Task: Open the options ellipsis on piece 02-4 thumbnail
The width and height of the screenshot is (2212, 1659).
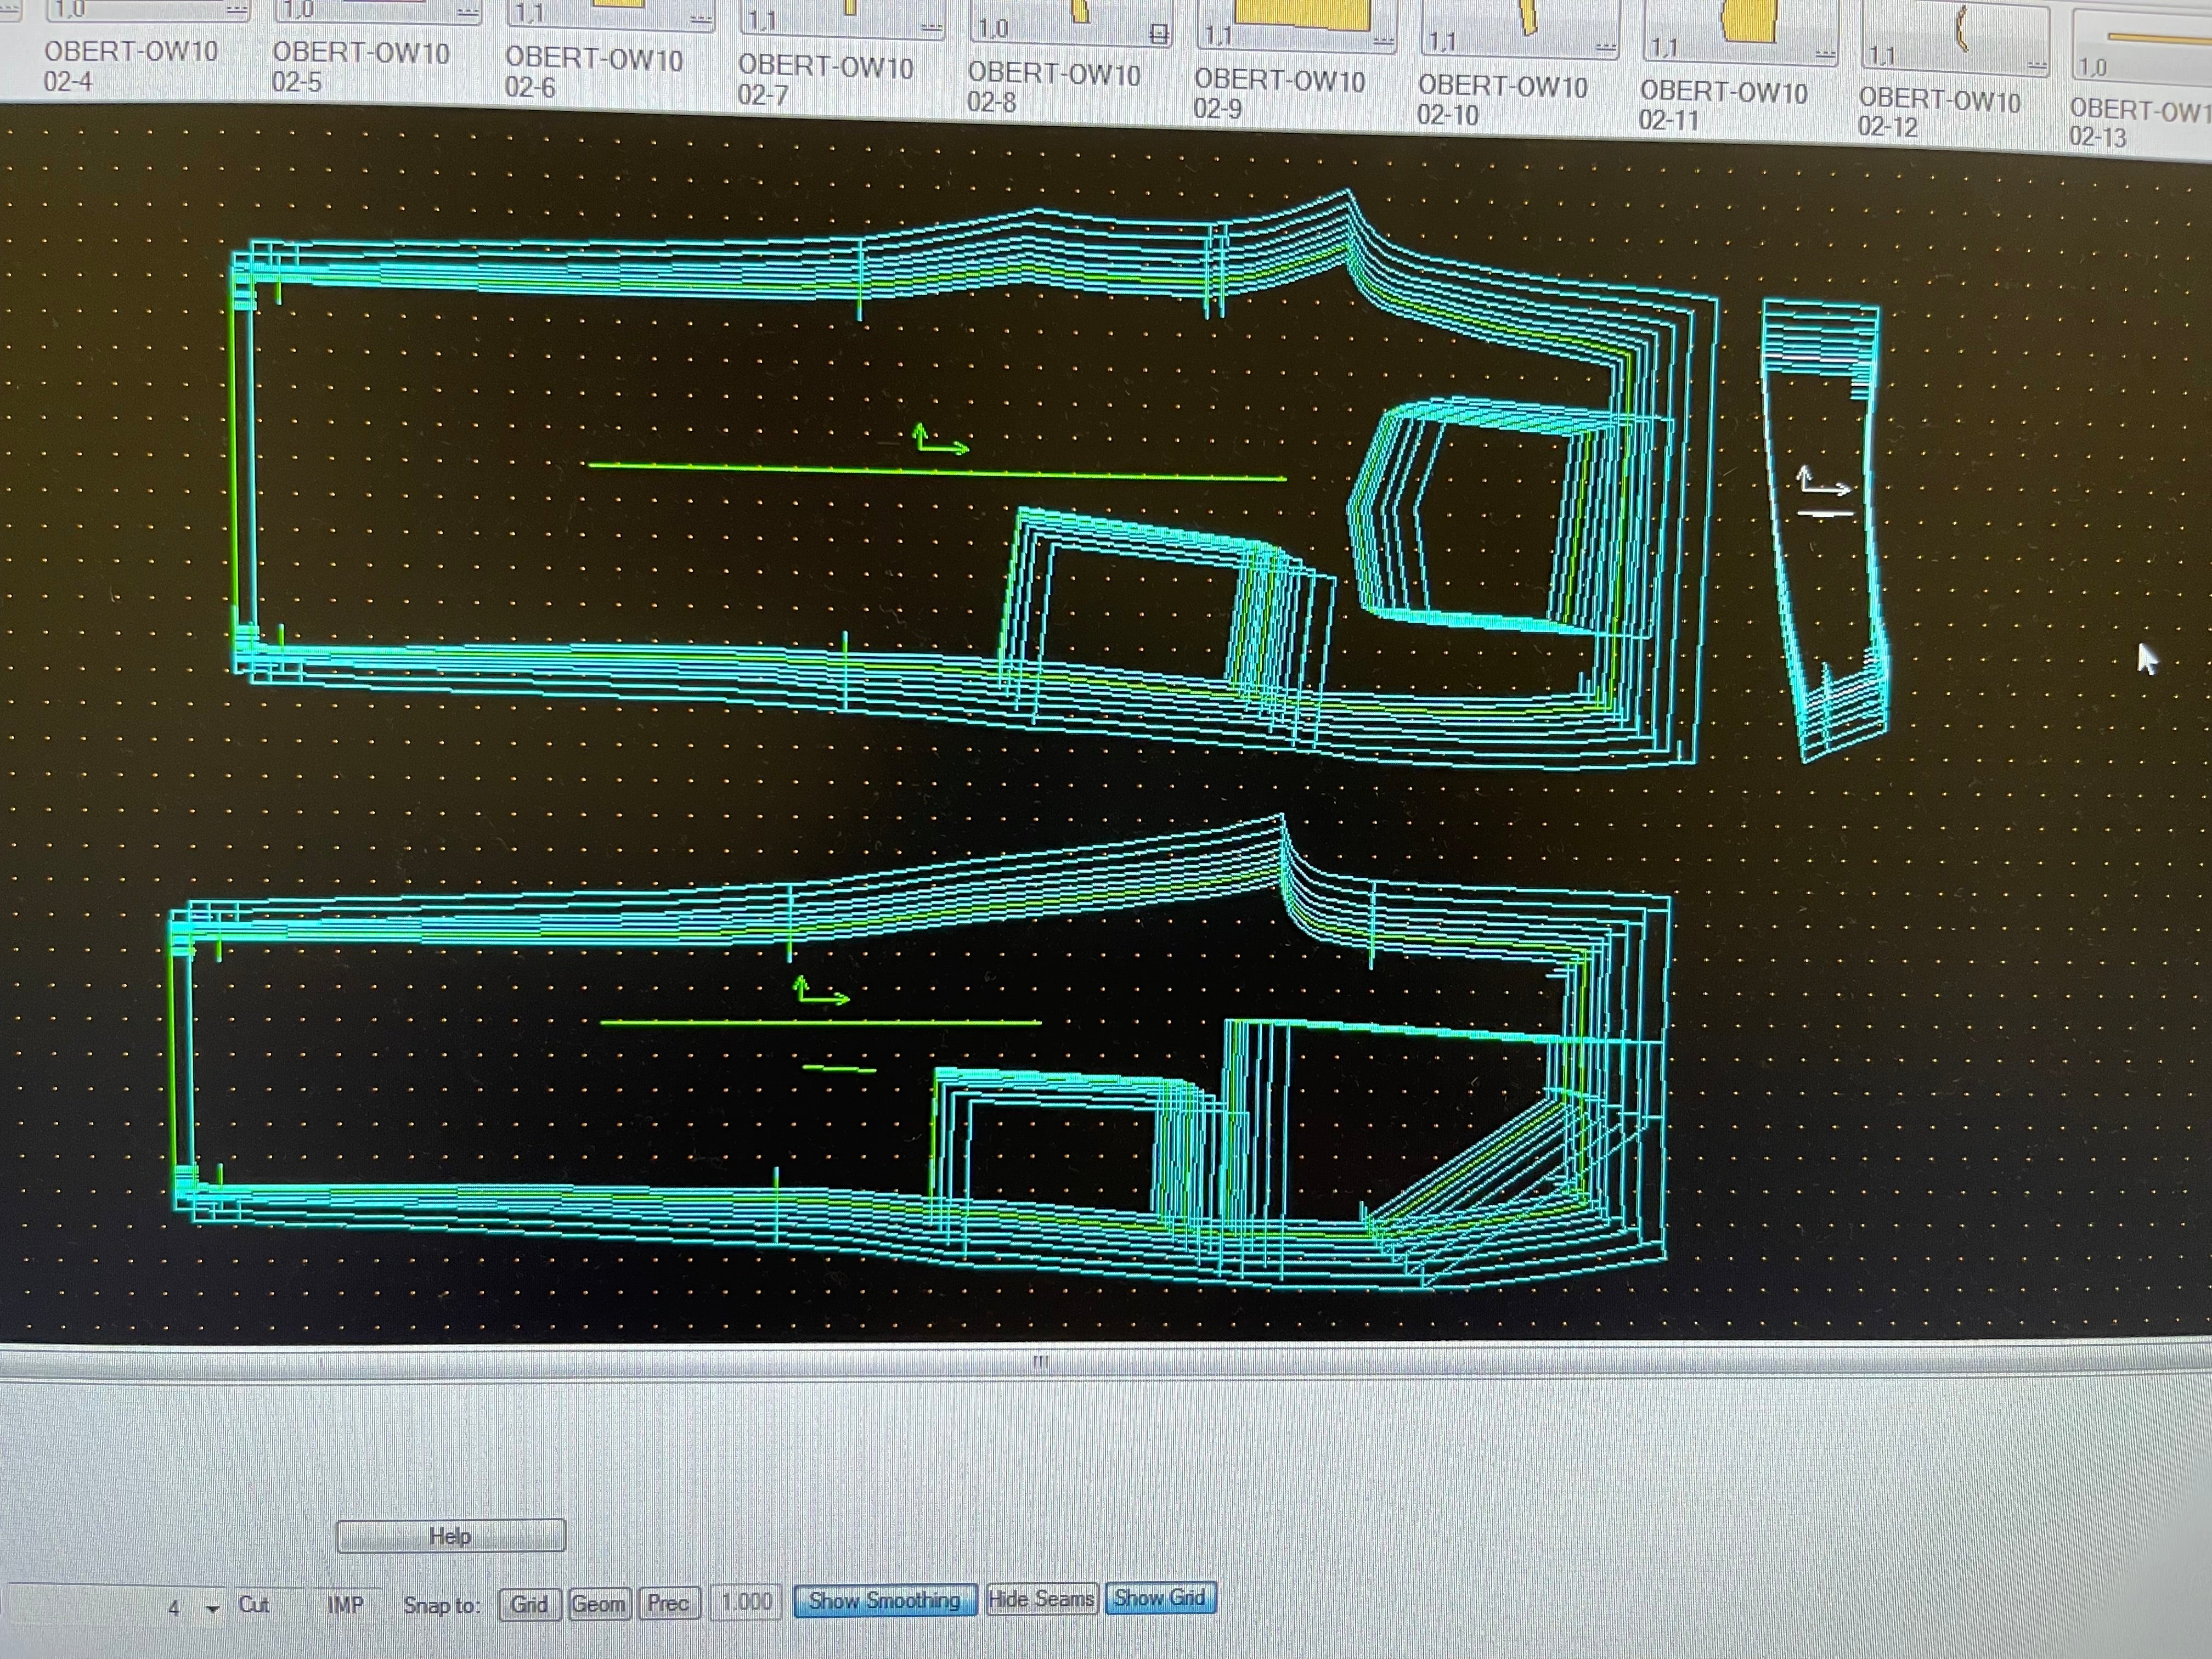Action: [237, 10]
